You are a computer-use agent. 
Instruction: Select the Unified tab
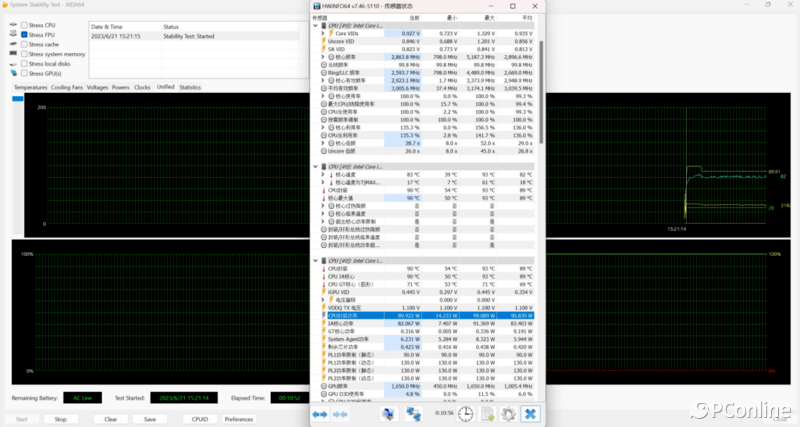165,87
